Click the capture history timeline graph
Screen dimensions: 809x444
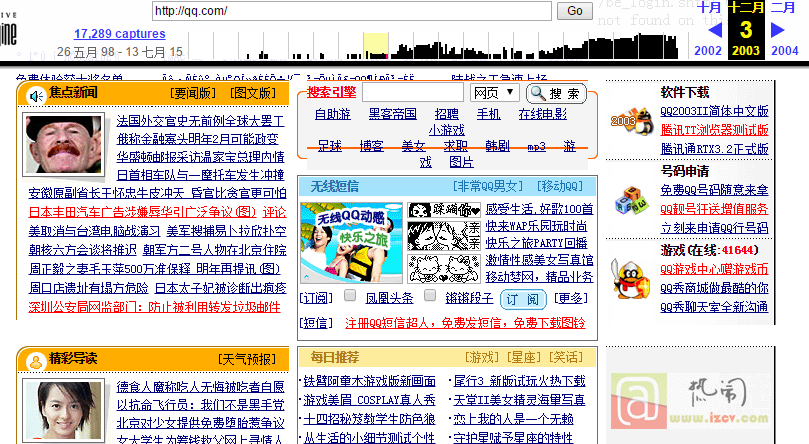pos(432,46)
